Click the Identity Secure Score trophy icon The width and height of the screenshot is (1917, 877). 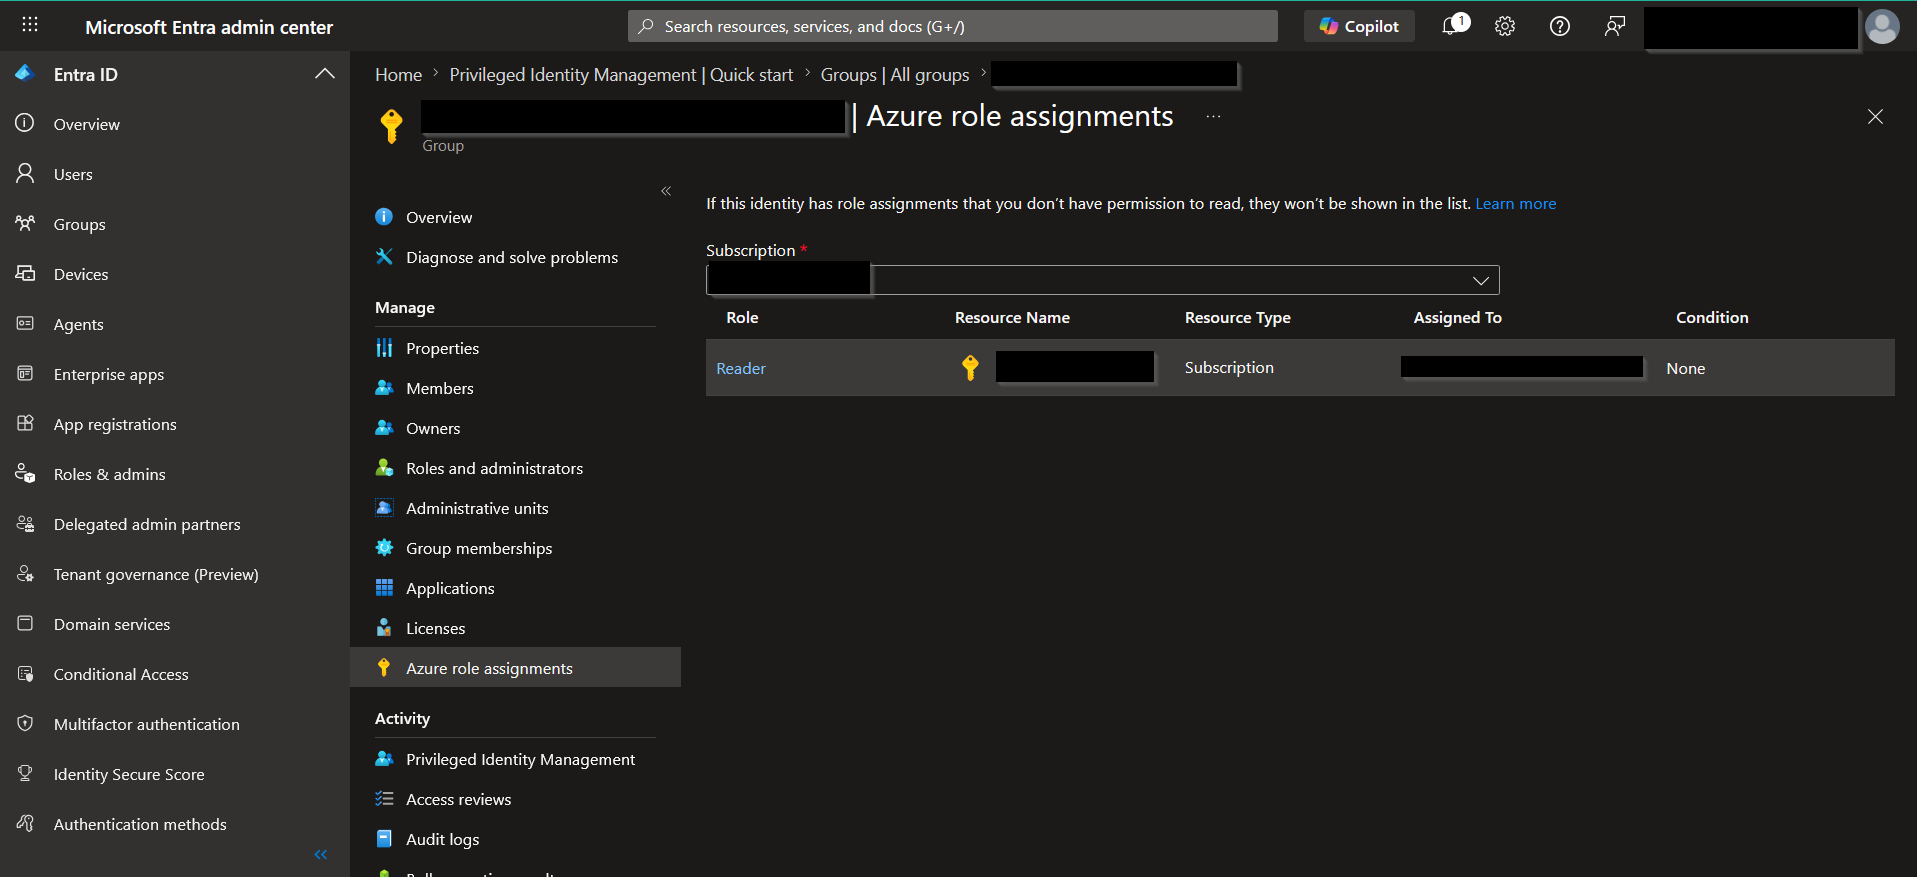pyautogui.click(x=26, y=773)
